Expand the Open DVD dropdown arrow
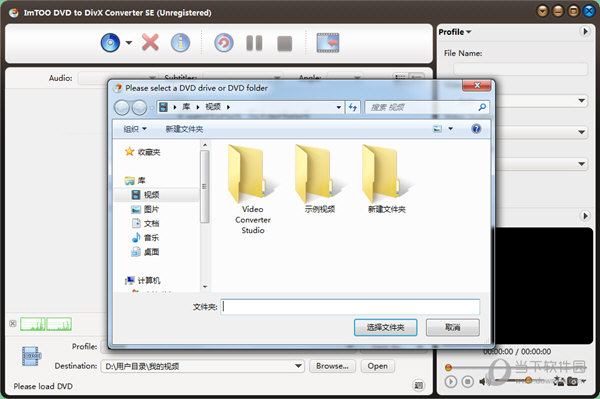This screenshot has height=399, width=600. (x=129, y=42)
